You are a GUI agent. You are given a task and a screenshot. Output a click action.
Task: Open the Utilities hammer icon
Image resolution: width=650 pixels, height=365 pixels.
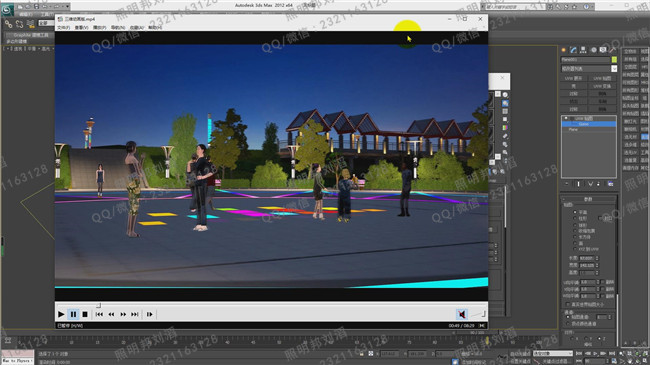612,50
